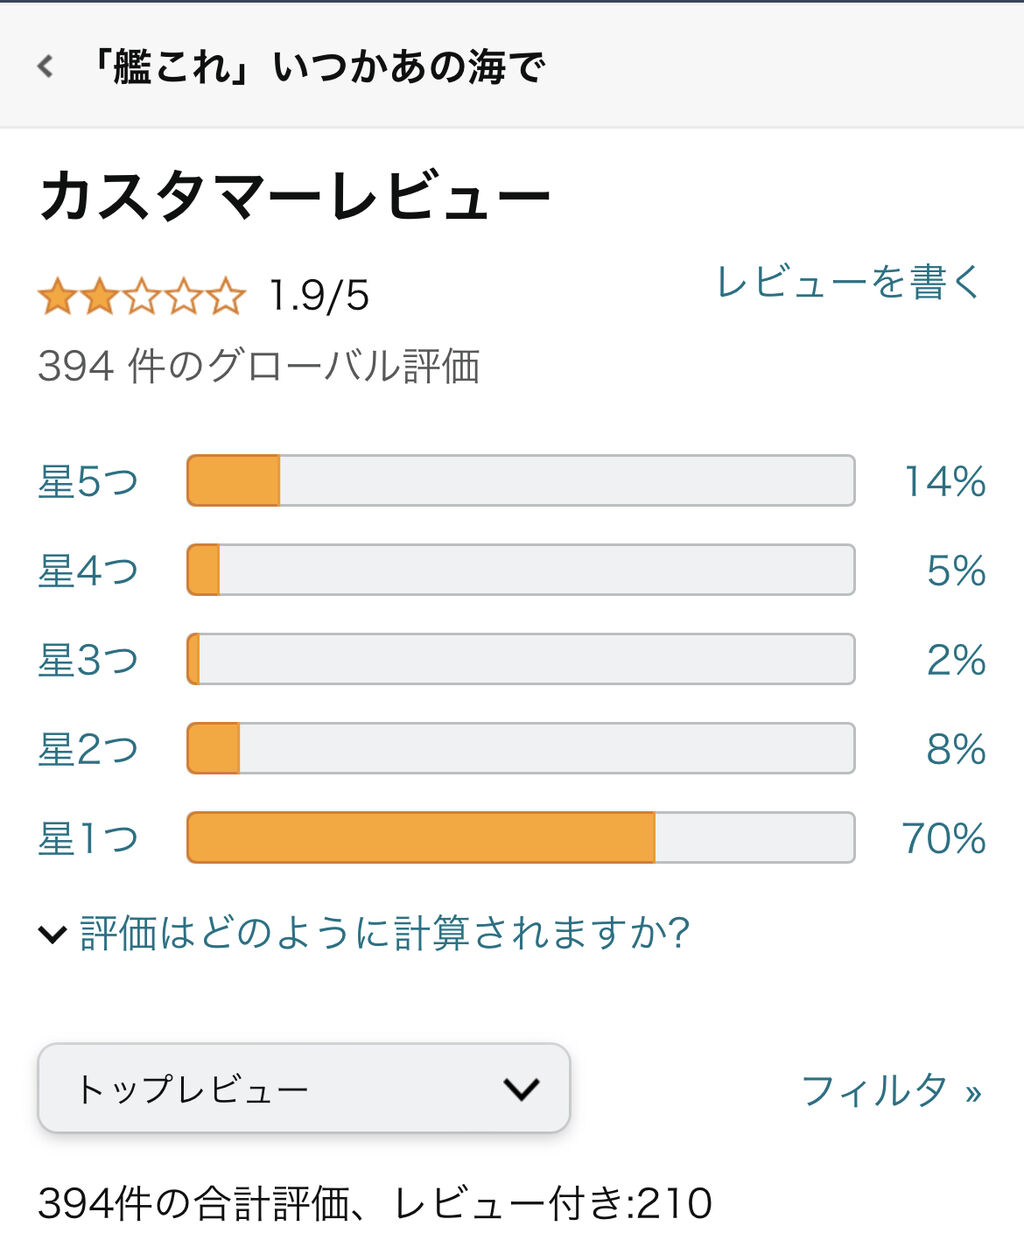Select the 星2つ rating label
The width and height of the screenshot is (1024, 1247).
coord(88,749)
